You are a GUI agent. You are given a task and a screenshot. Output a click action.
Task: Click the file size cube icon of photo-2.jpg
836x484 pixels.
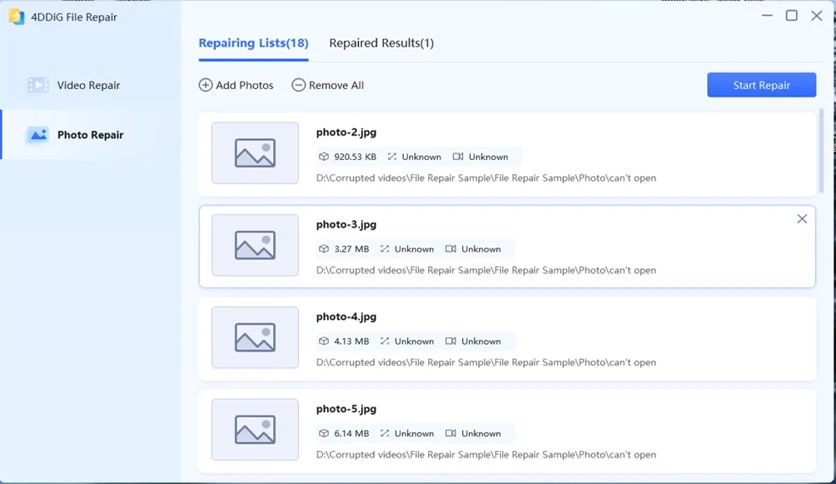pyautogui.click(x=324, y=157)
